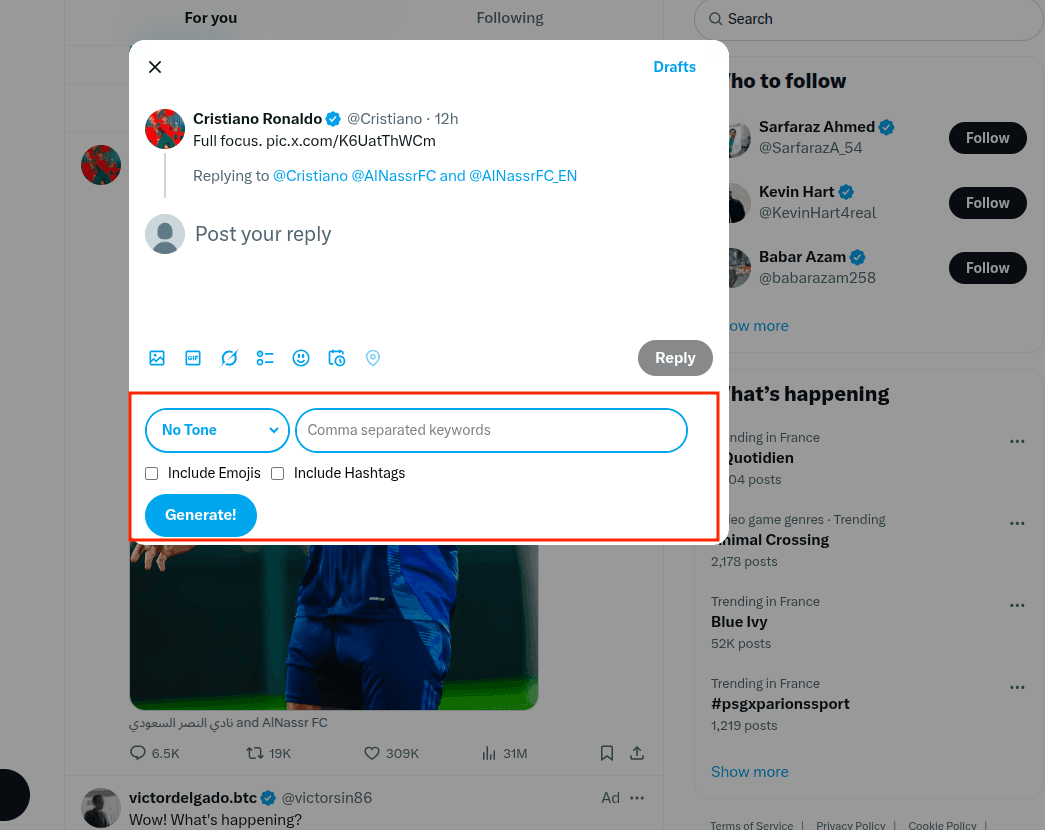Click the Grok enhance icon
The image size is (1045, 830).
[229, 357]
